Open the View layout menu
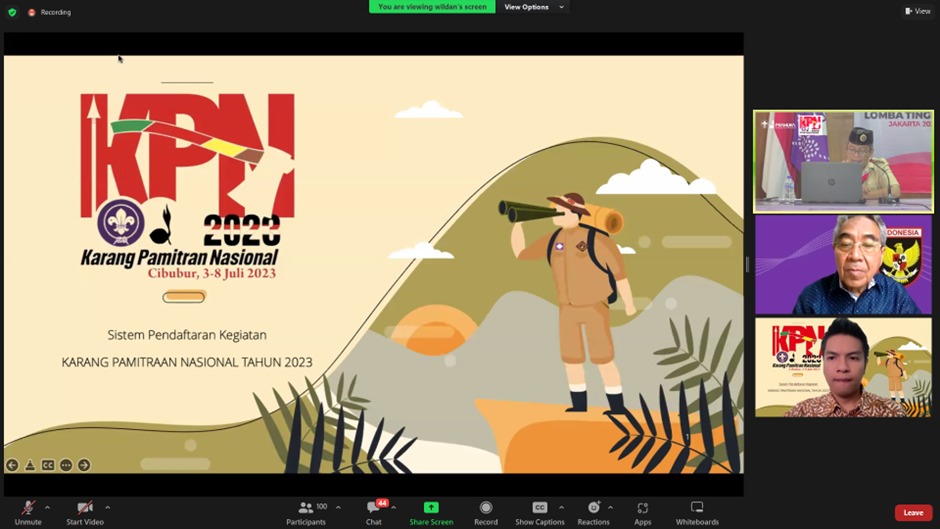940x529 pixels. click(x=917, y=11)
